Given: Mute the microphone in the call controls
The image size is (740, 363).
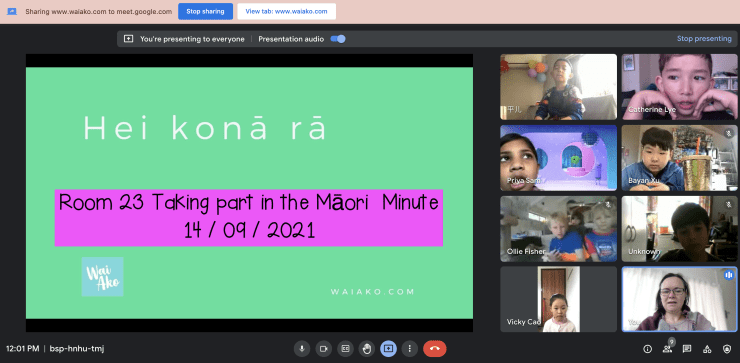Looking at the screenshot, I should (x=302, y=349).
